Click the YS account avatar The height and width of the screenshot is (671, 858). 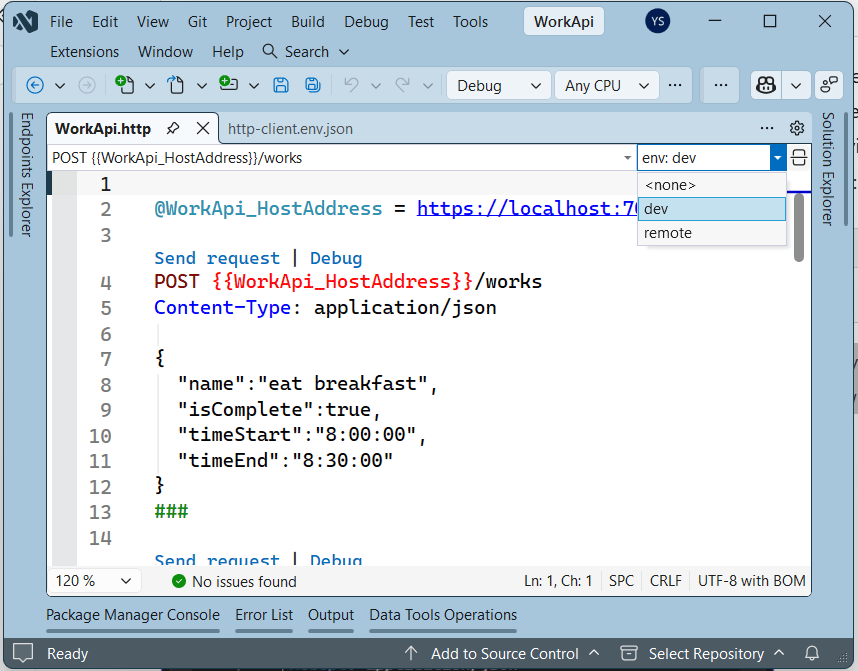658,21
